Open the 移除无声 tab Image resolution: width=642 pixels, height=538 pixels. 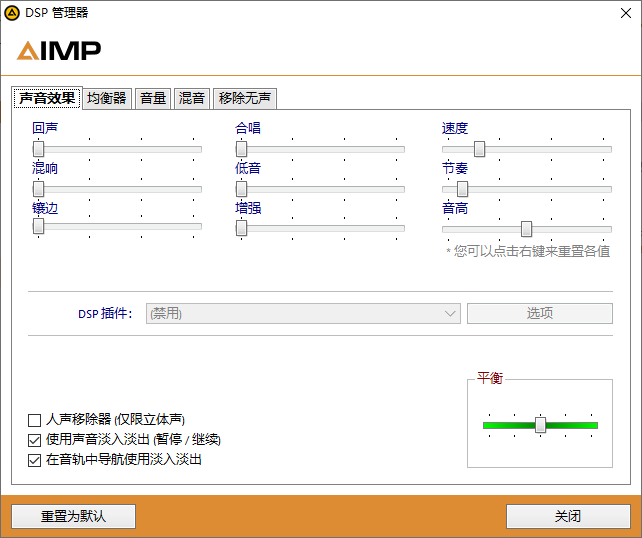245,98
